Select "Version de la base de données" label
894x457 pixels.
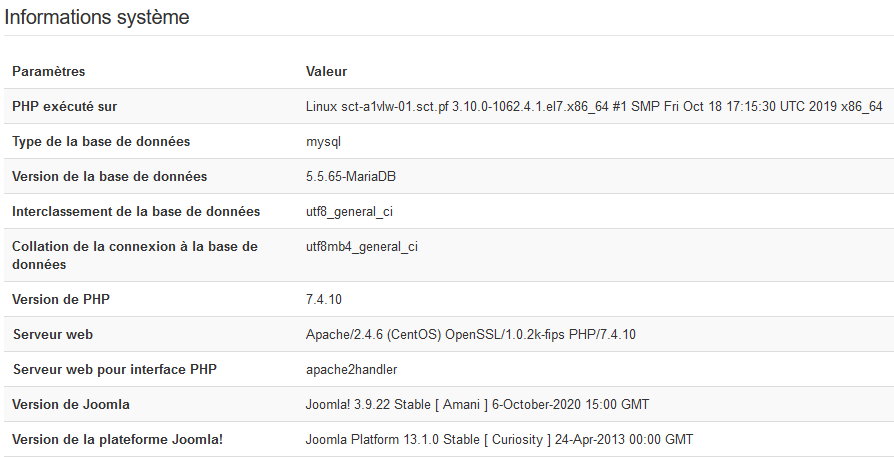tap(109, 176)
